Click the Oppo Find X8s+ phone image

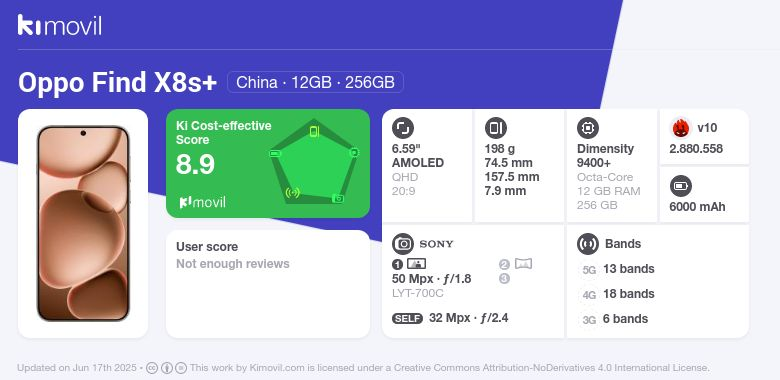83,223
